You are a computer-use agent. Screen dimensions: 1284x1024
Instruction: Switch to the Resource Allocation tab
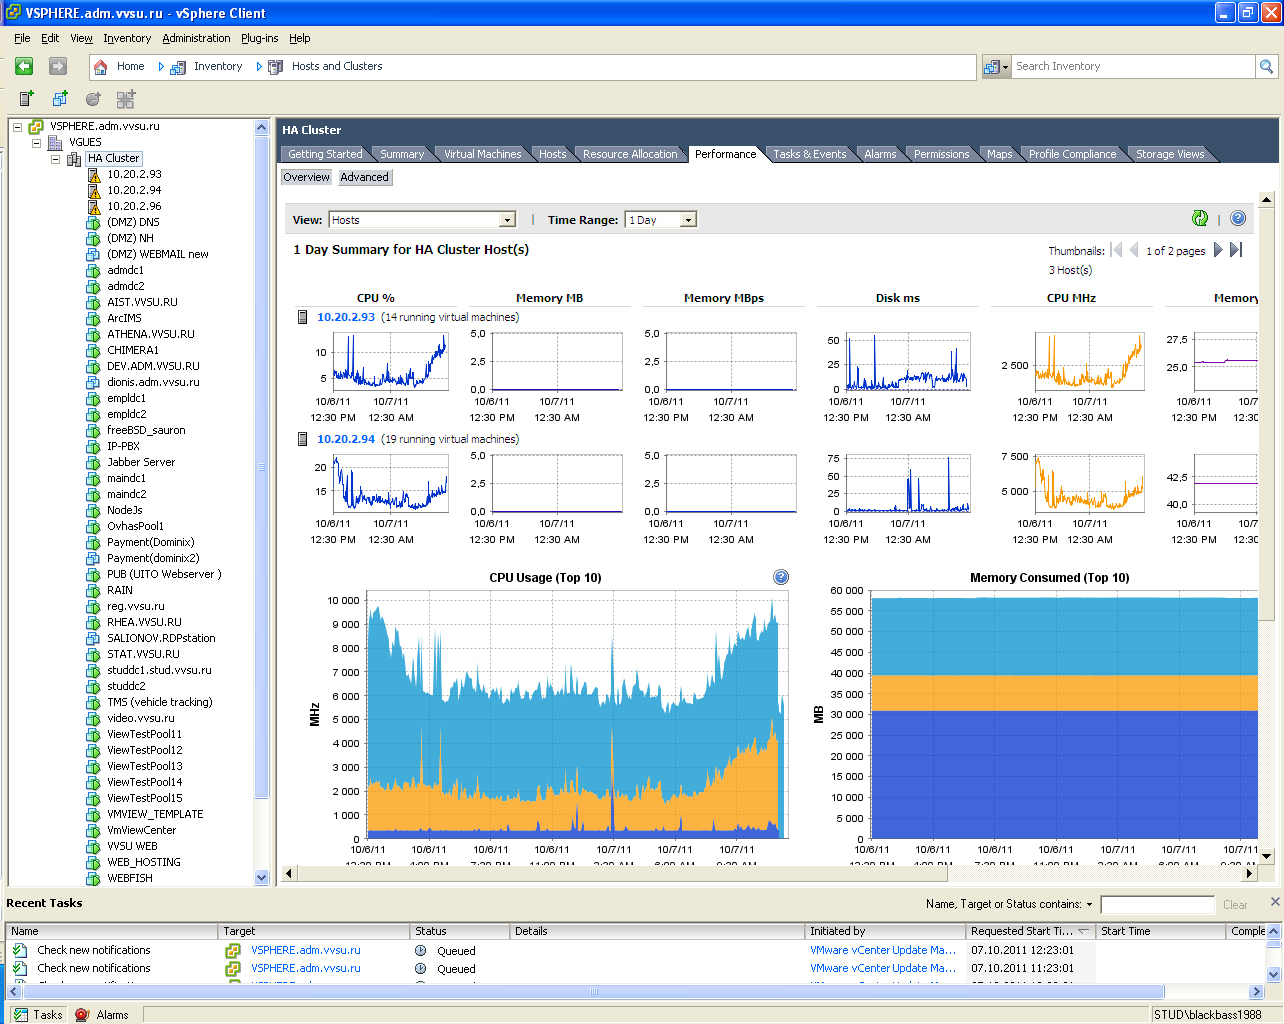(x=630, y=154)
